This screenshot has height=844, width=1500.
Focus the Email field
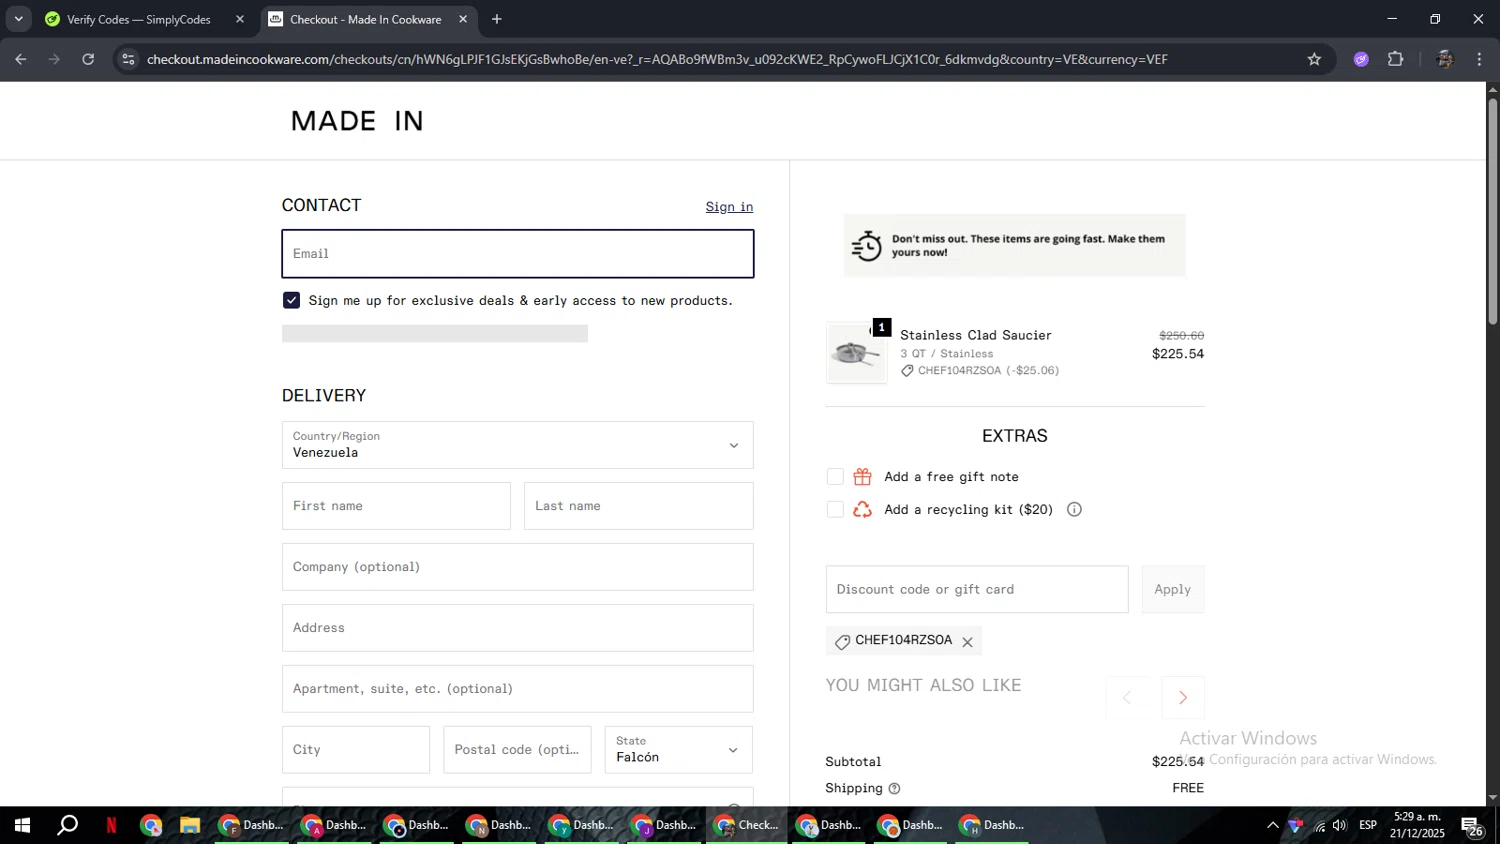point(518,254)
